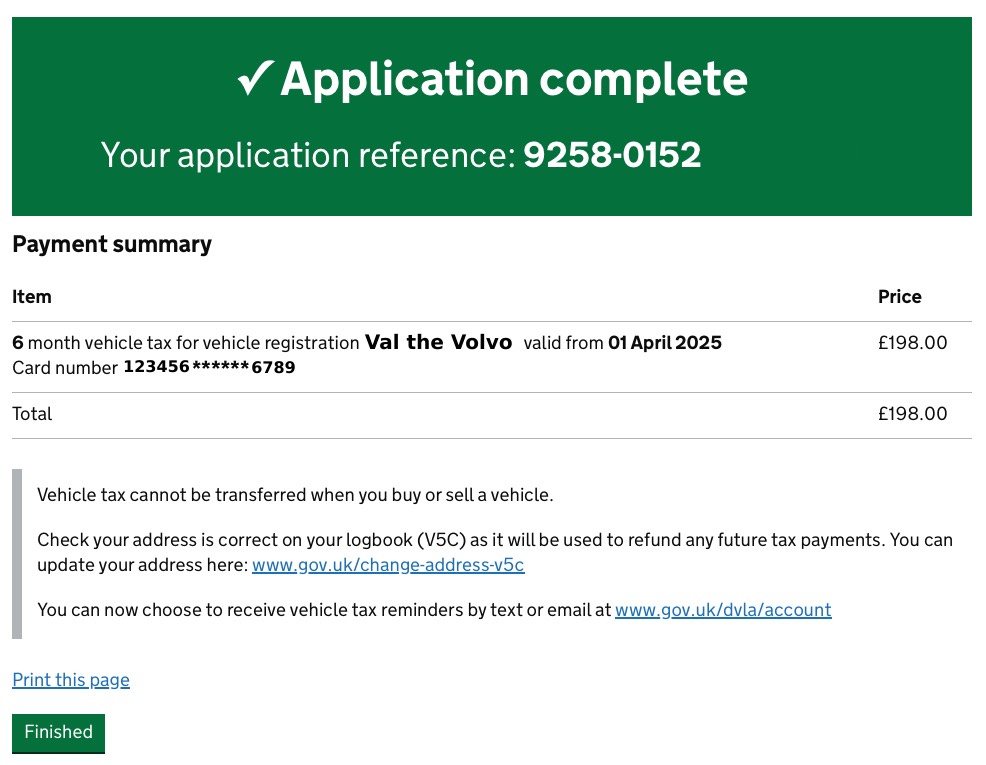Click the Your application reference label
The image size is (986, 765).
308,155
